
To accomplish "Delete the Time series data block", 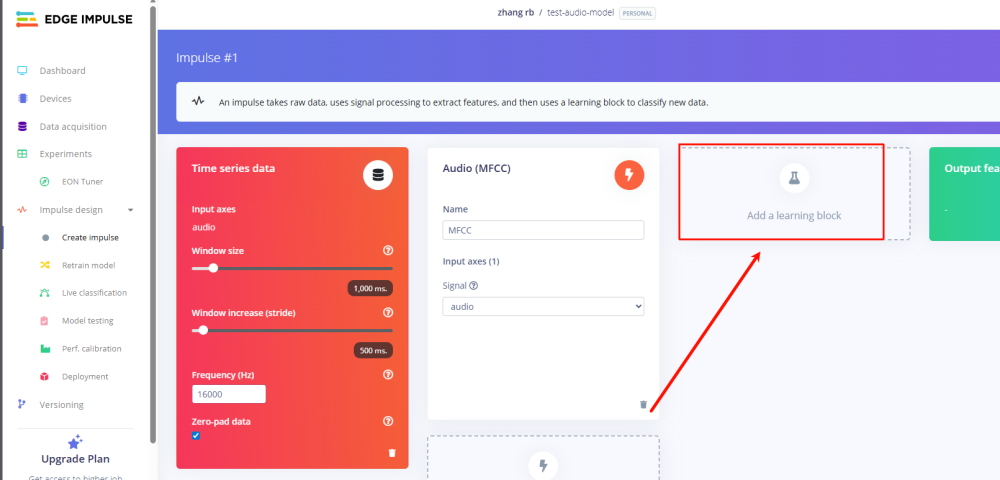I will (x=391, y=452).
